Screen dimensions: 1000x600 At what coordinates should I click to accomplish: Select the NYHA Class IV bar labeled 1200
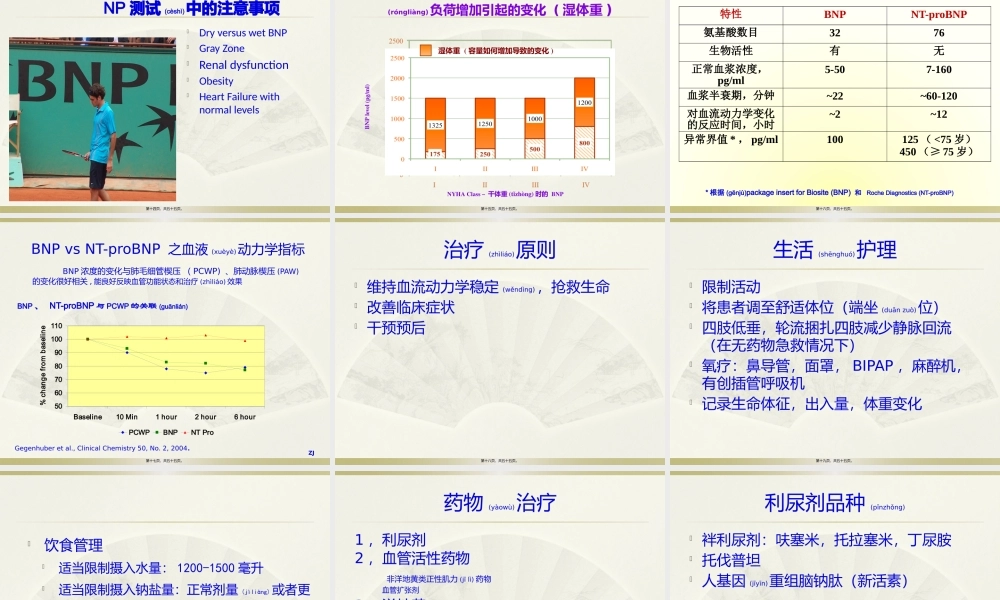point(585,103)
